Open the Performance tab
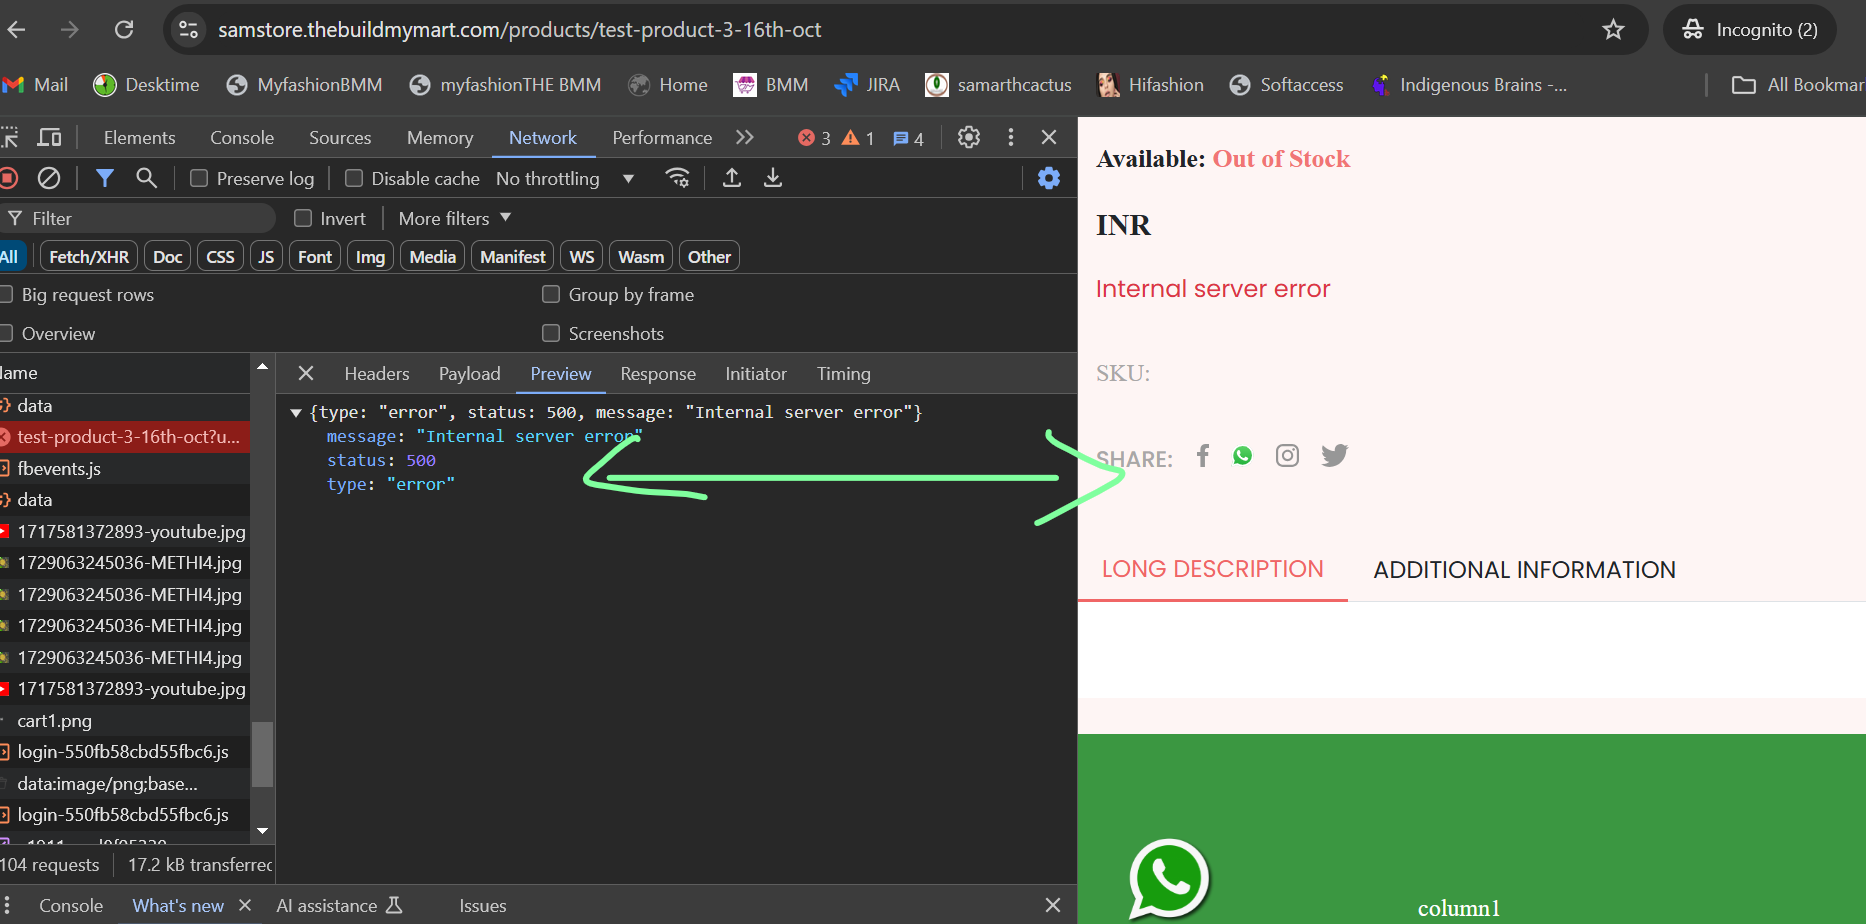This screenshot has height=924, width=1866. 662,137
